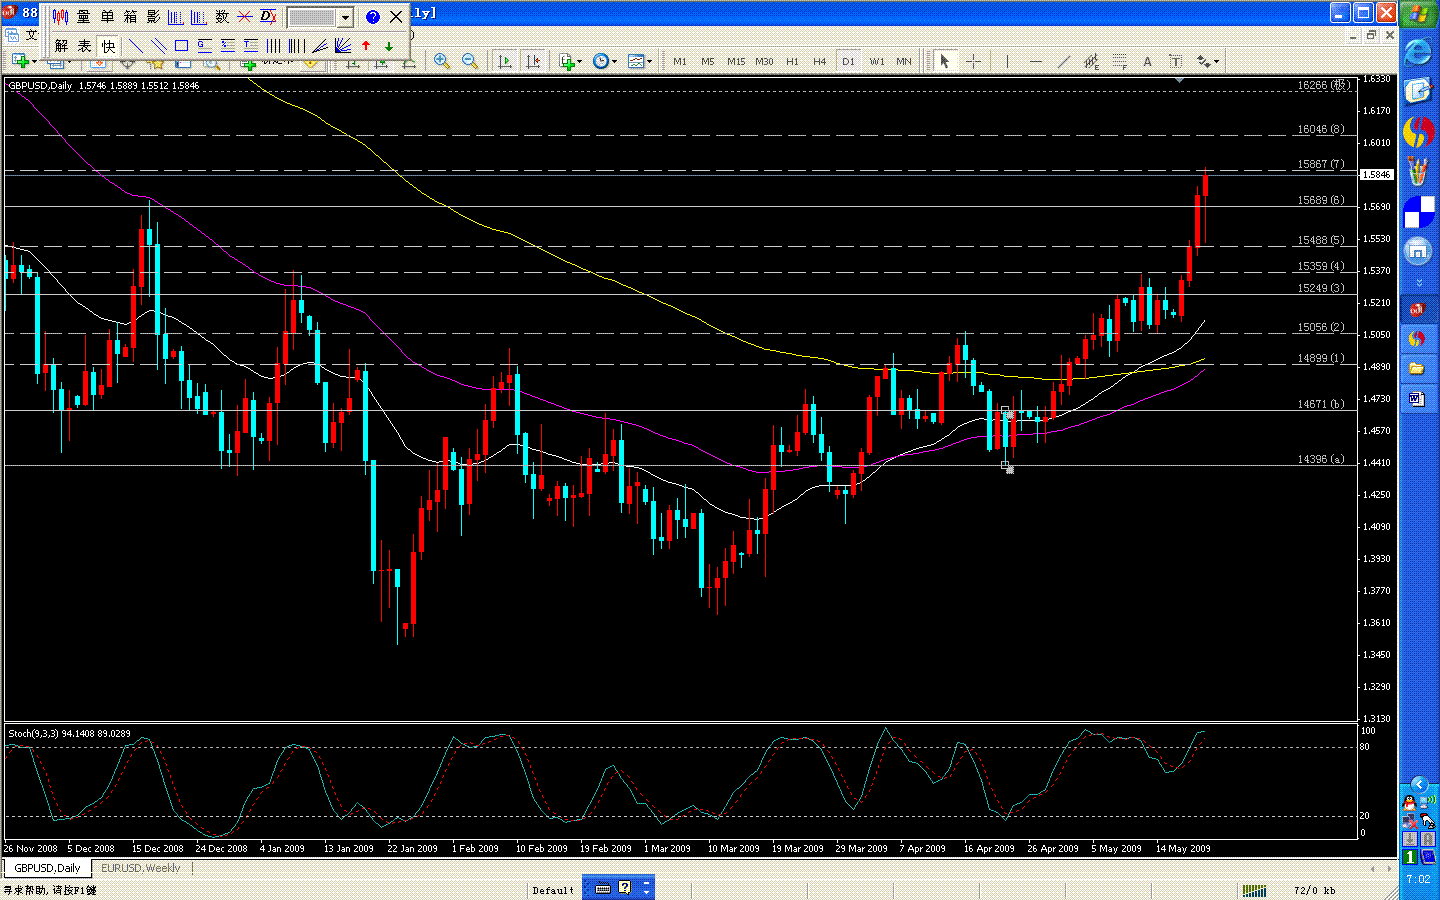Select the vertical lines grid tool

pyautogui.click(x=273, y=46)
